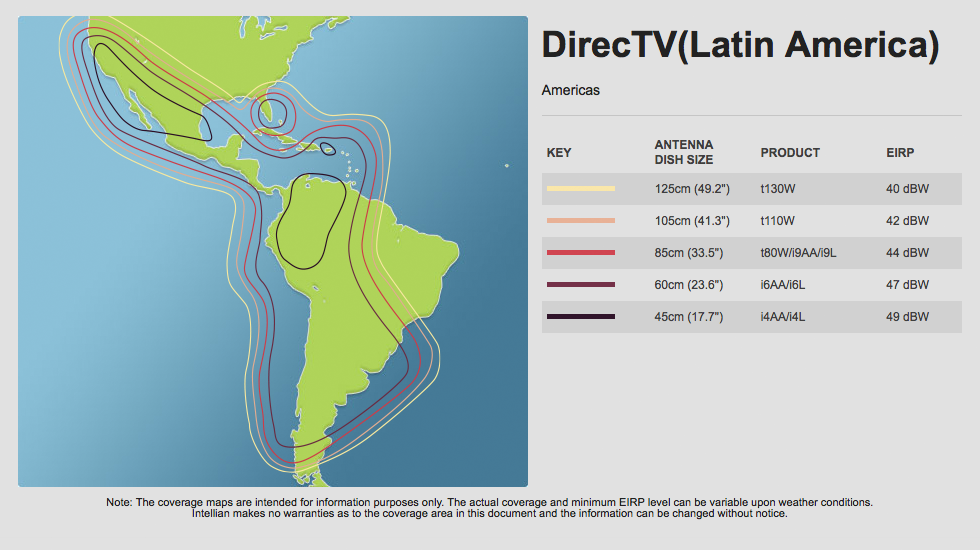Click the PRODUCT column header

pyautogui.click(x=790, y=153)
